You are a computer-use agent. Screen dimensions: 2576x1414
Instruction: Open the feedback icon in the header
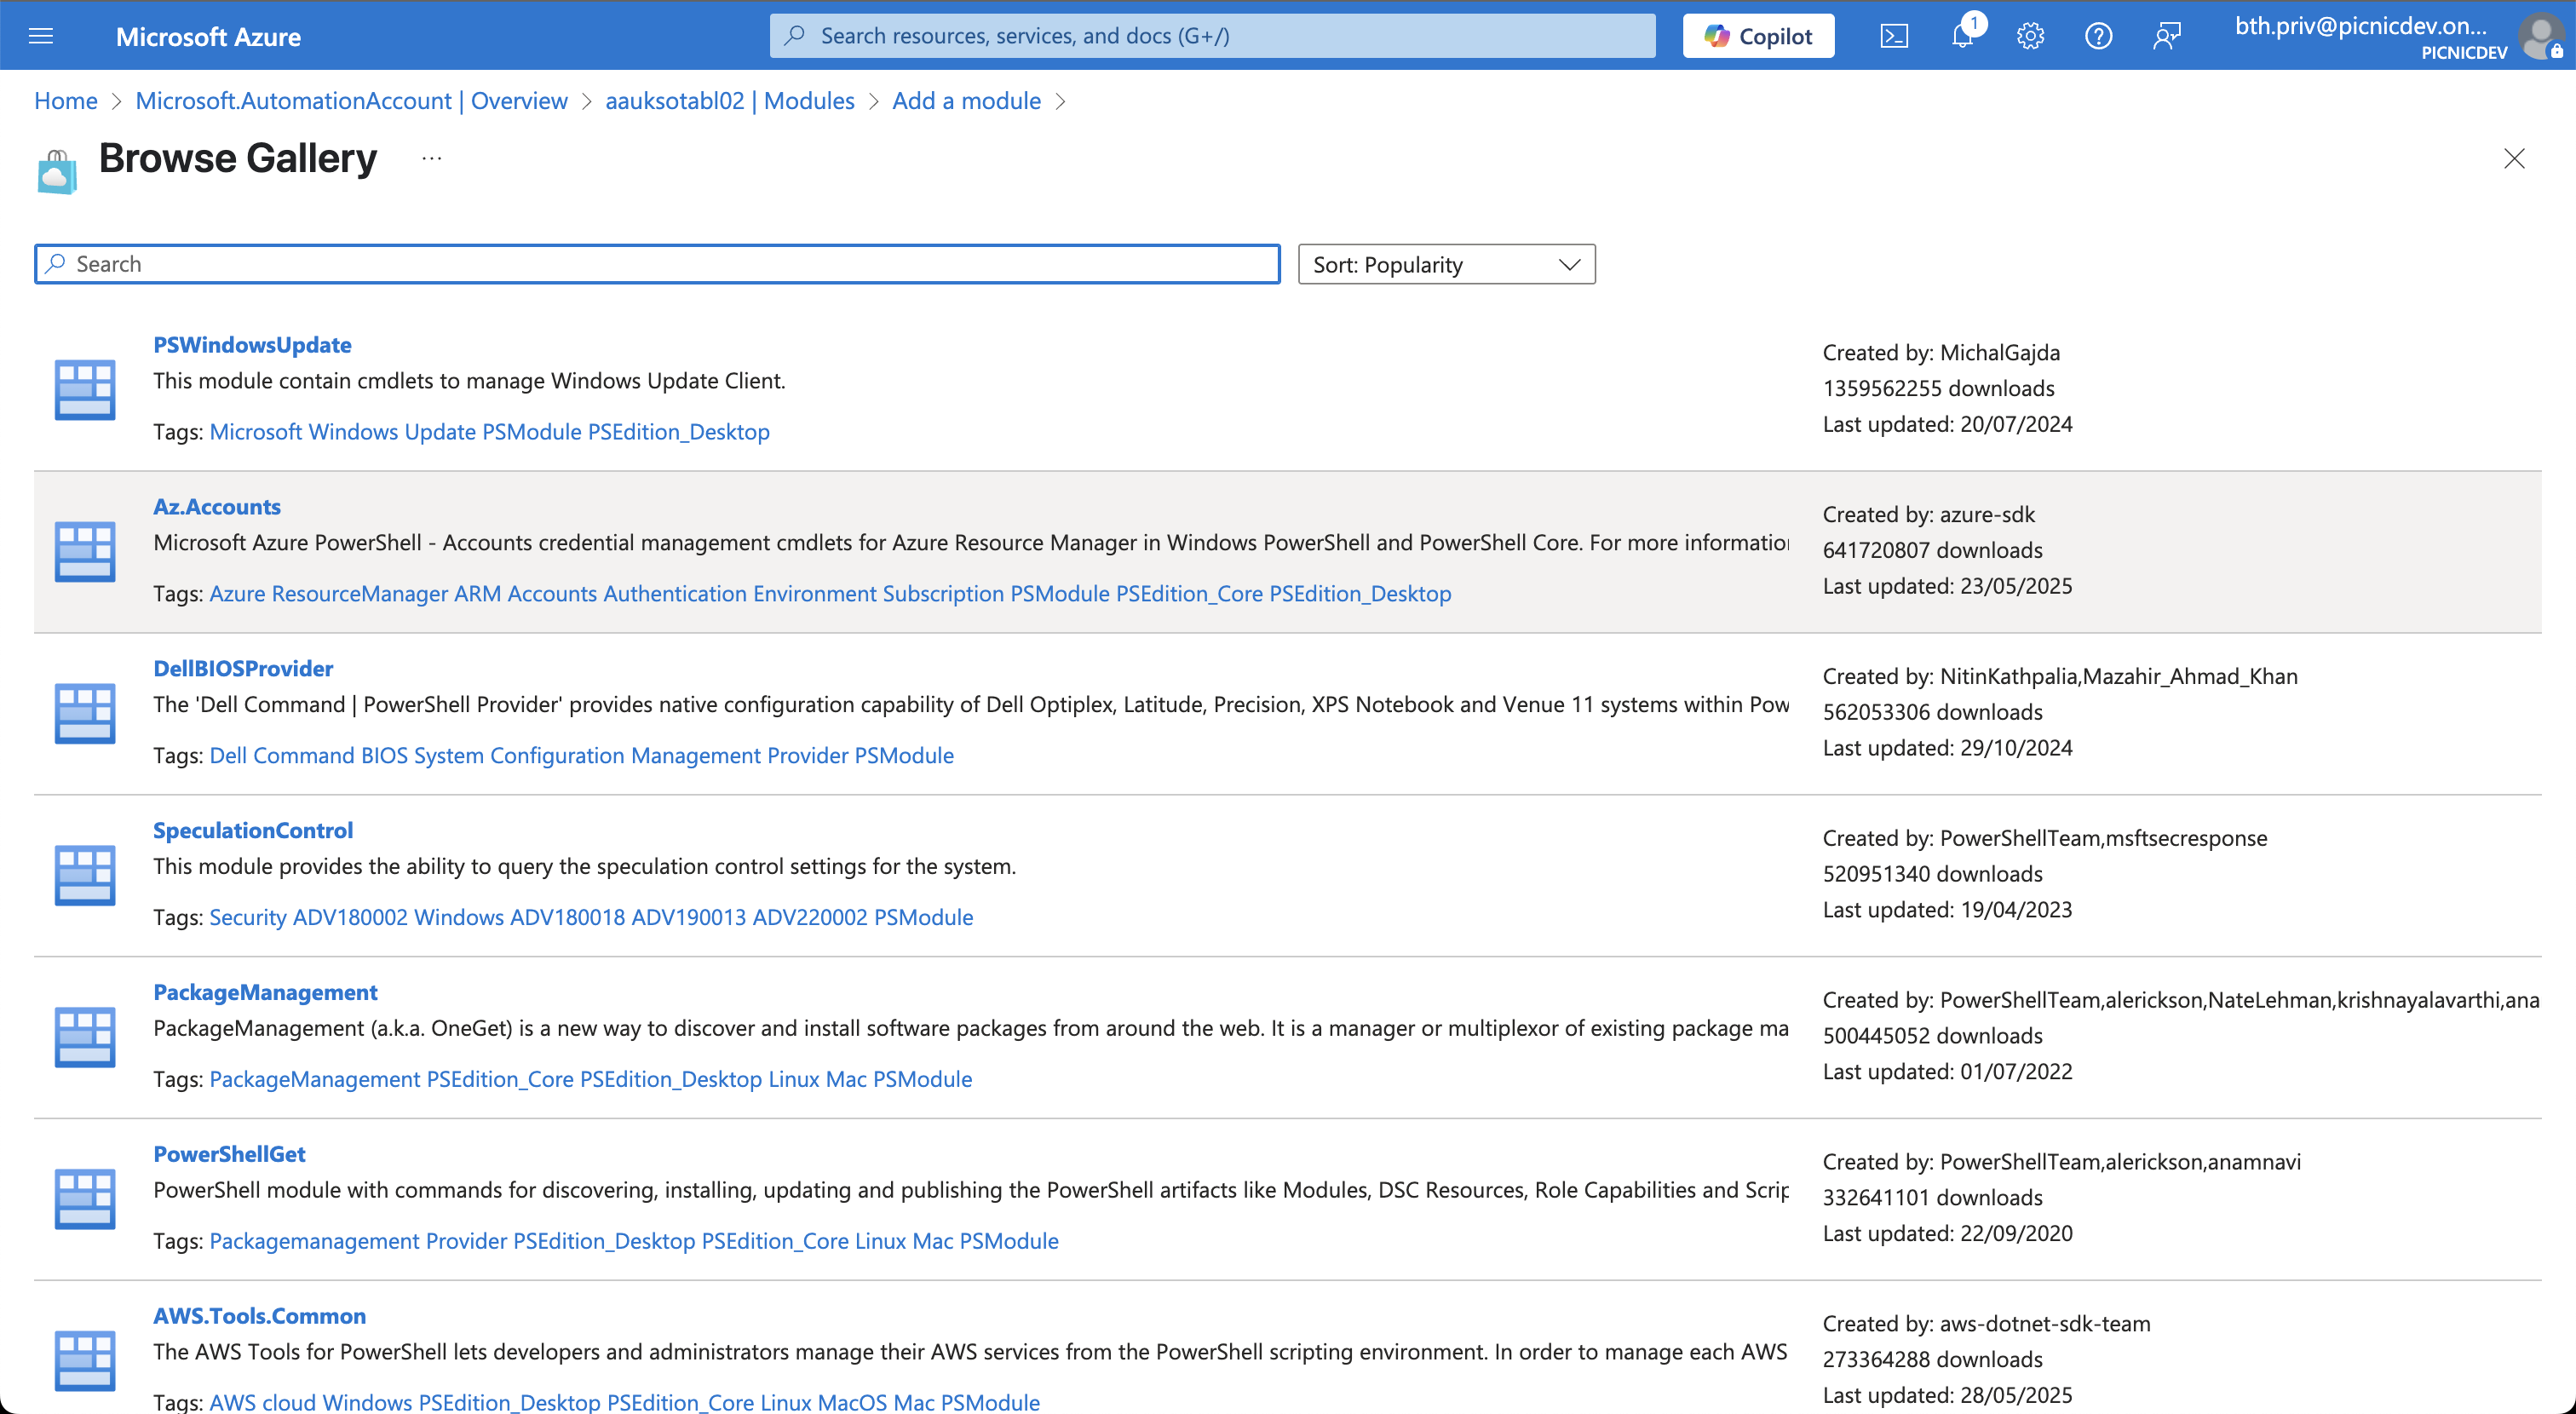2166,37
